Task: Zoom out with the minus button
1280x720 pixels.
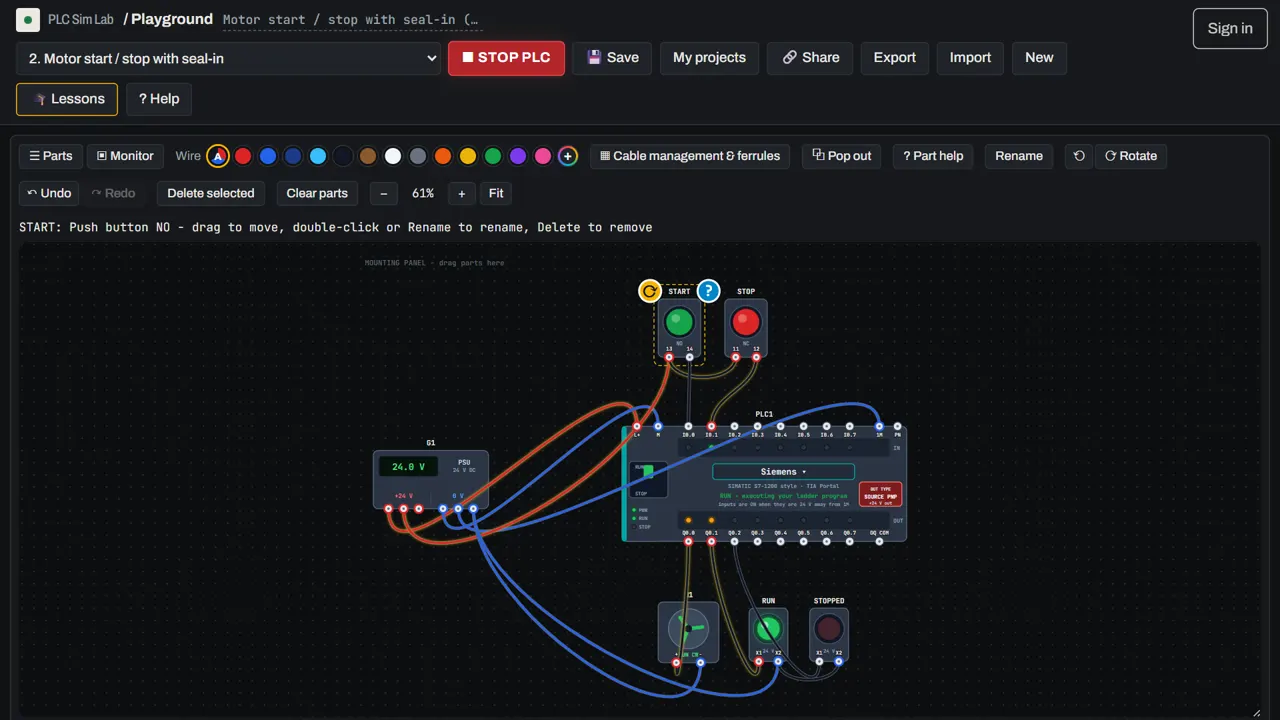Action: click(x=383, y=193)
